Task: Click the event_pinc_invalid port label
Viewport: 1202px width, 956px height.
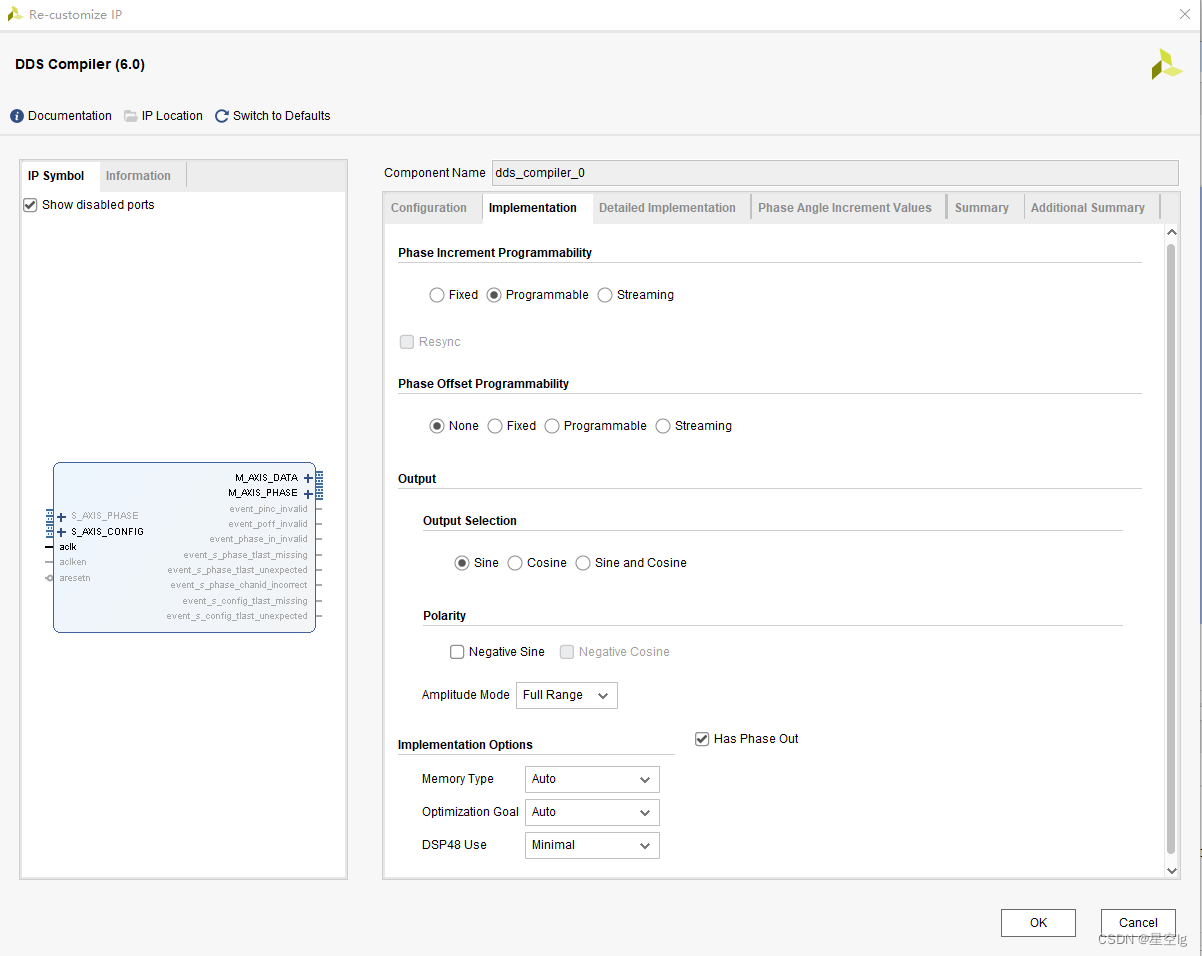Action: [x=268, y=509]
